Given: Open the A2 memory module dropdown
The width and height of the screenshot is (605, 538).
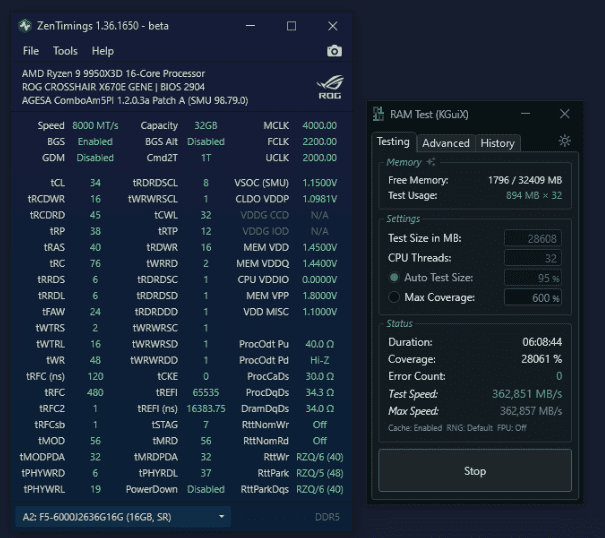Looking at the screenshot, I should point(123,517).
